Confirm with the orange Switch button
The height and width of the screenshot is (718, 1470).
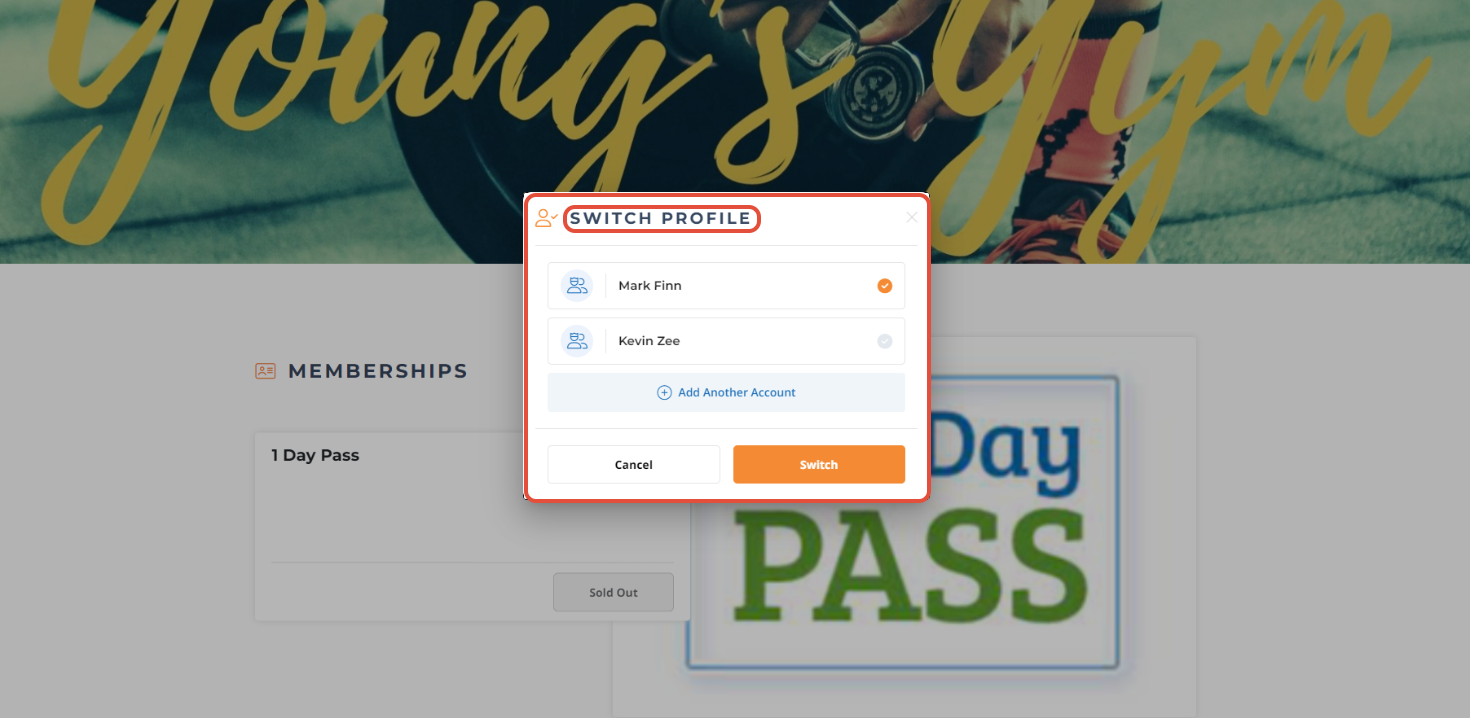click(x=819, y=465)
